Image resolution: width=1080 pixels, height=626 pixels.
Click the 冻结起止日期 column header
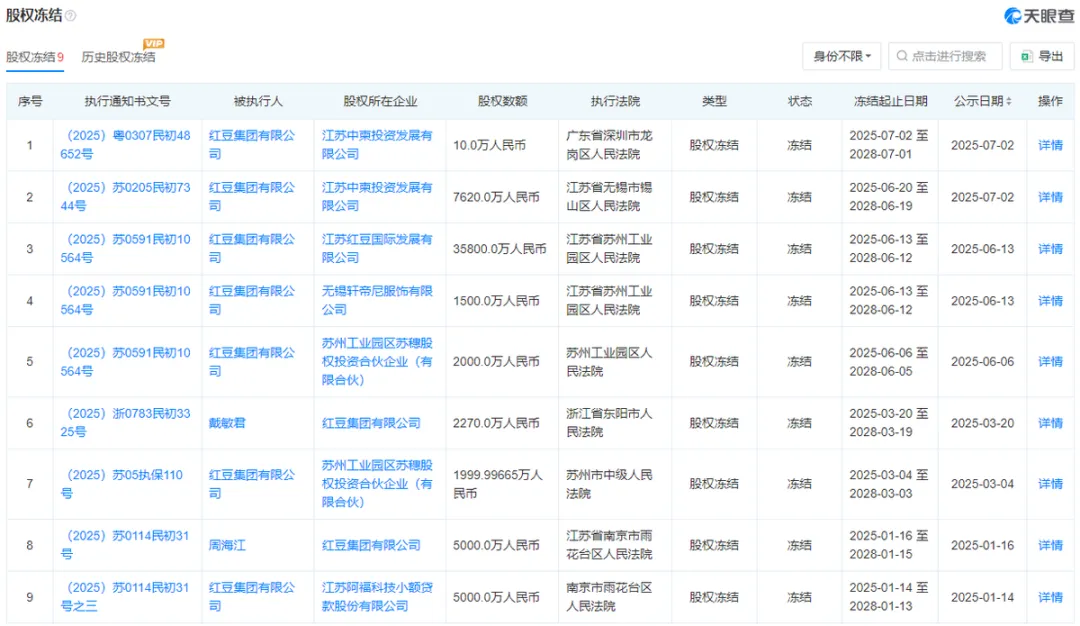(x=890, y=101)
